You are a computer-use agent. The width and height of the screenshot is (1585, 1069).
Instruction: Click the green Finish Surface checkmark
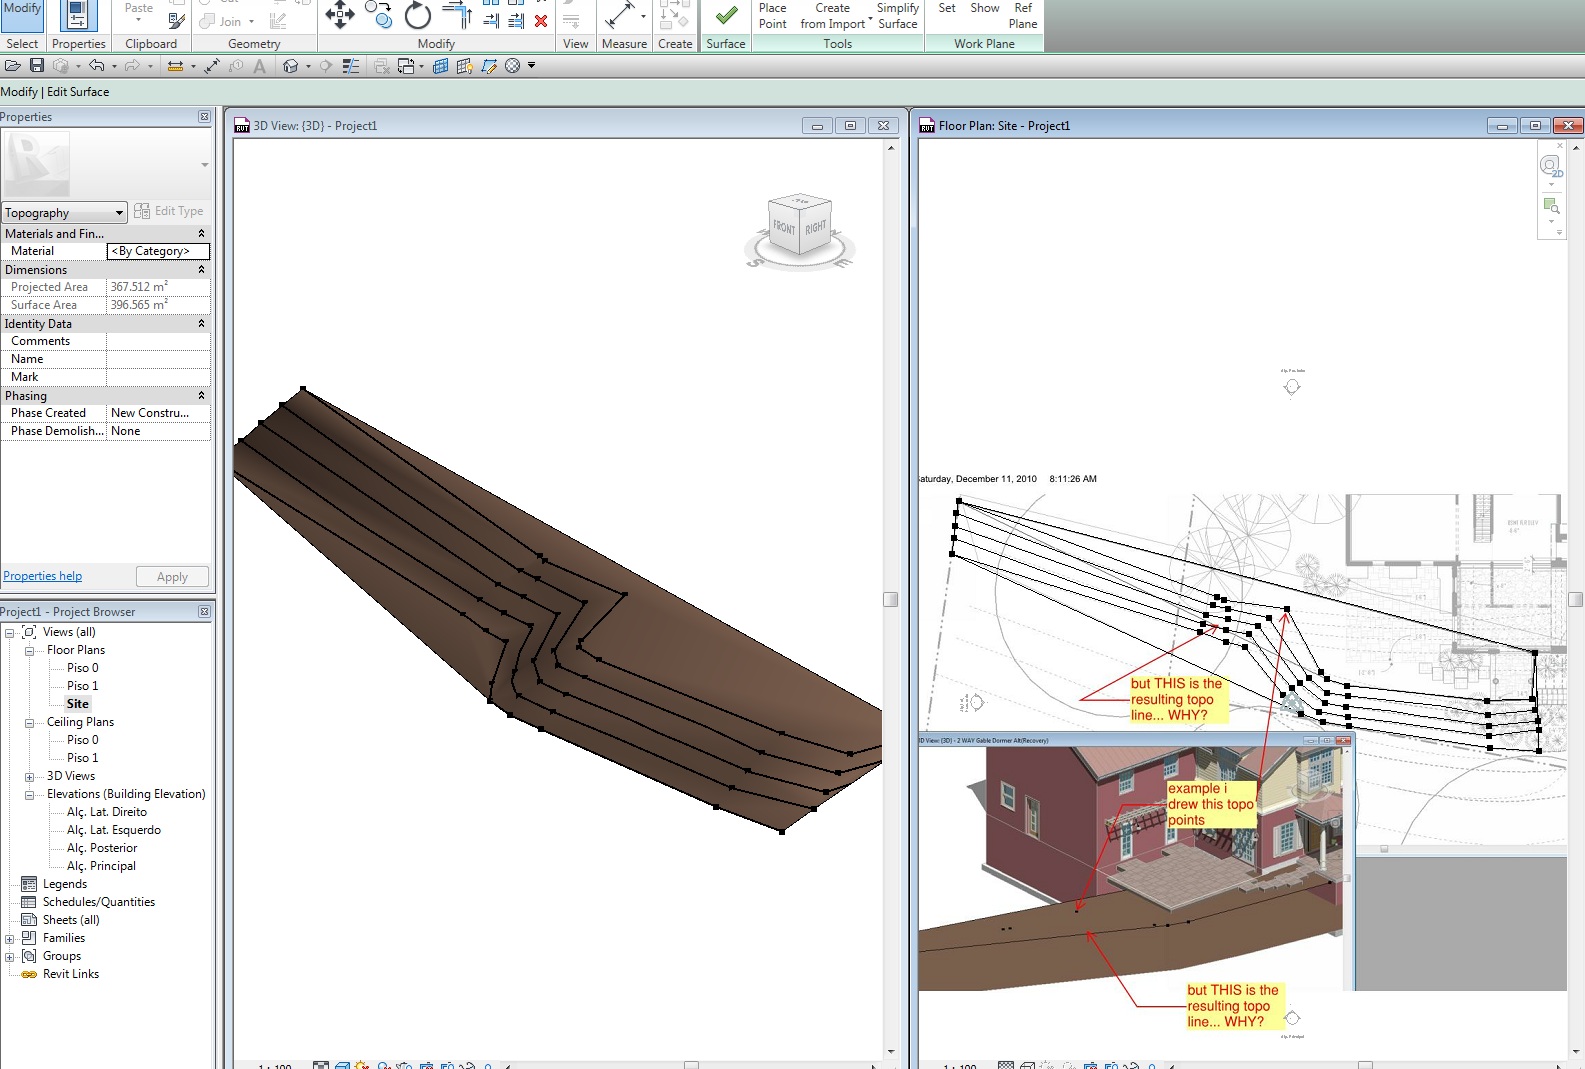coord(726,16)
